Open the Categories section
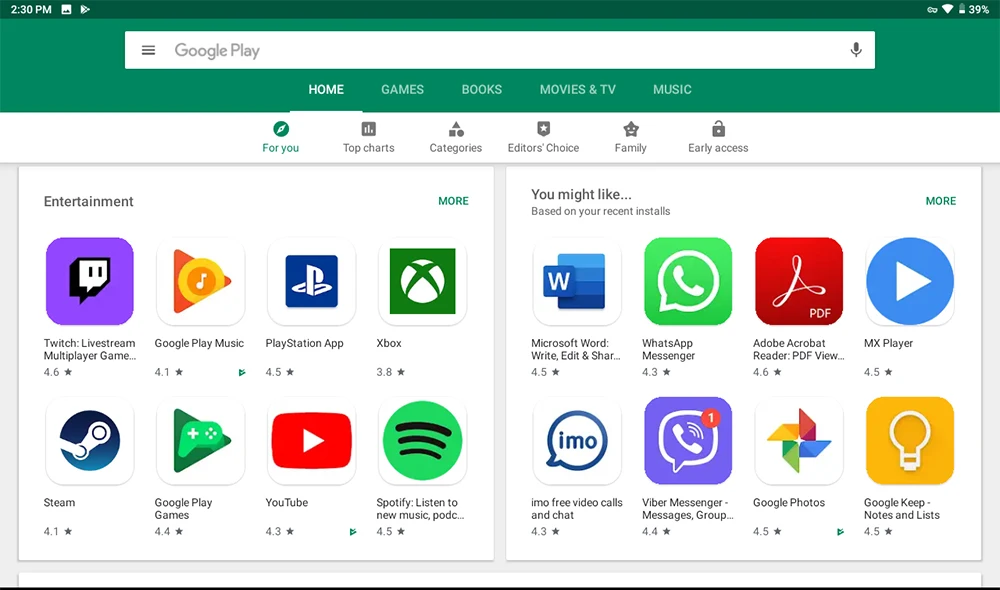 point(455,137)
